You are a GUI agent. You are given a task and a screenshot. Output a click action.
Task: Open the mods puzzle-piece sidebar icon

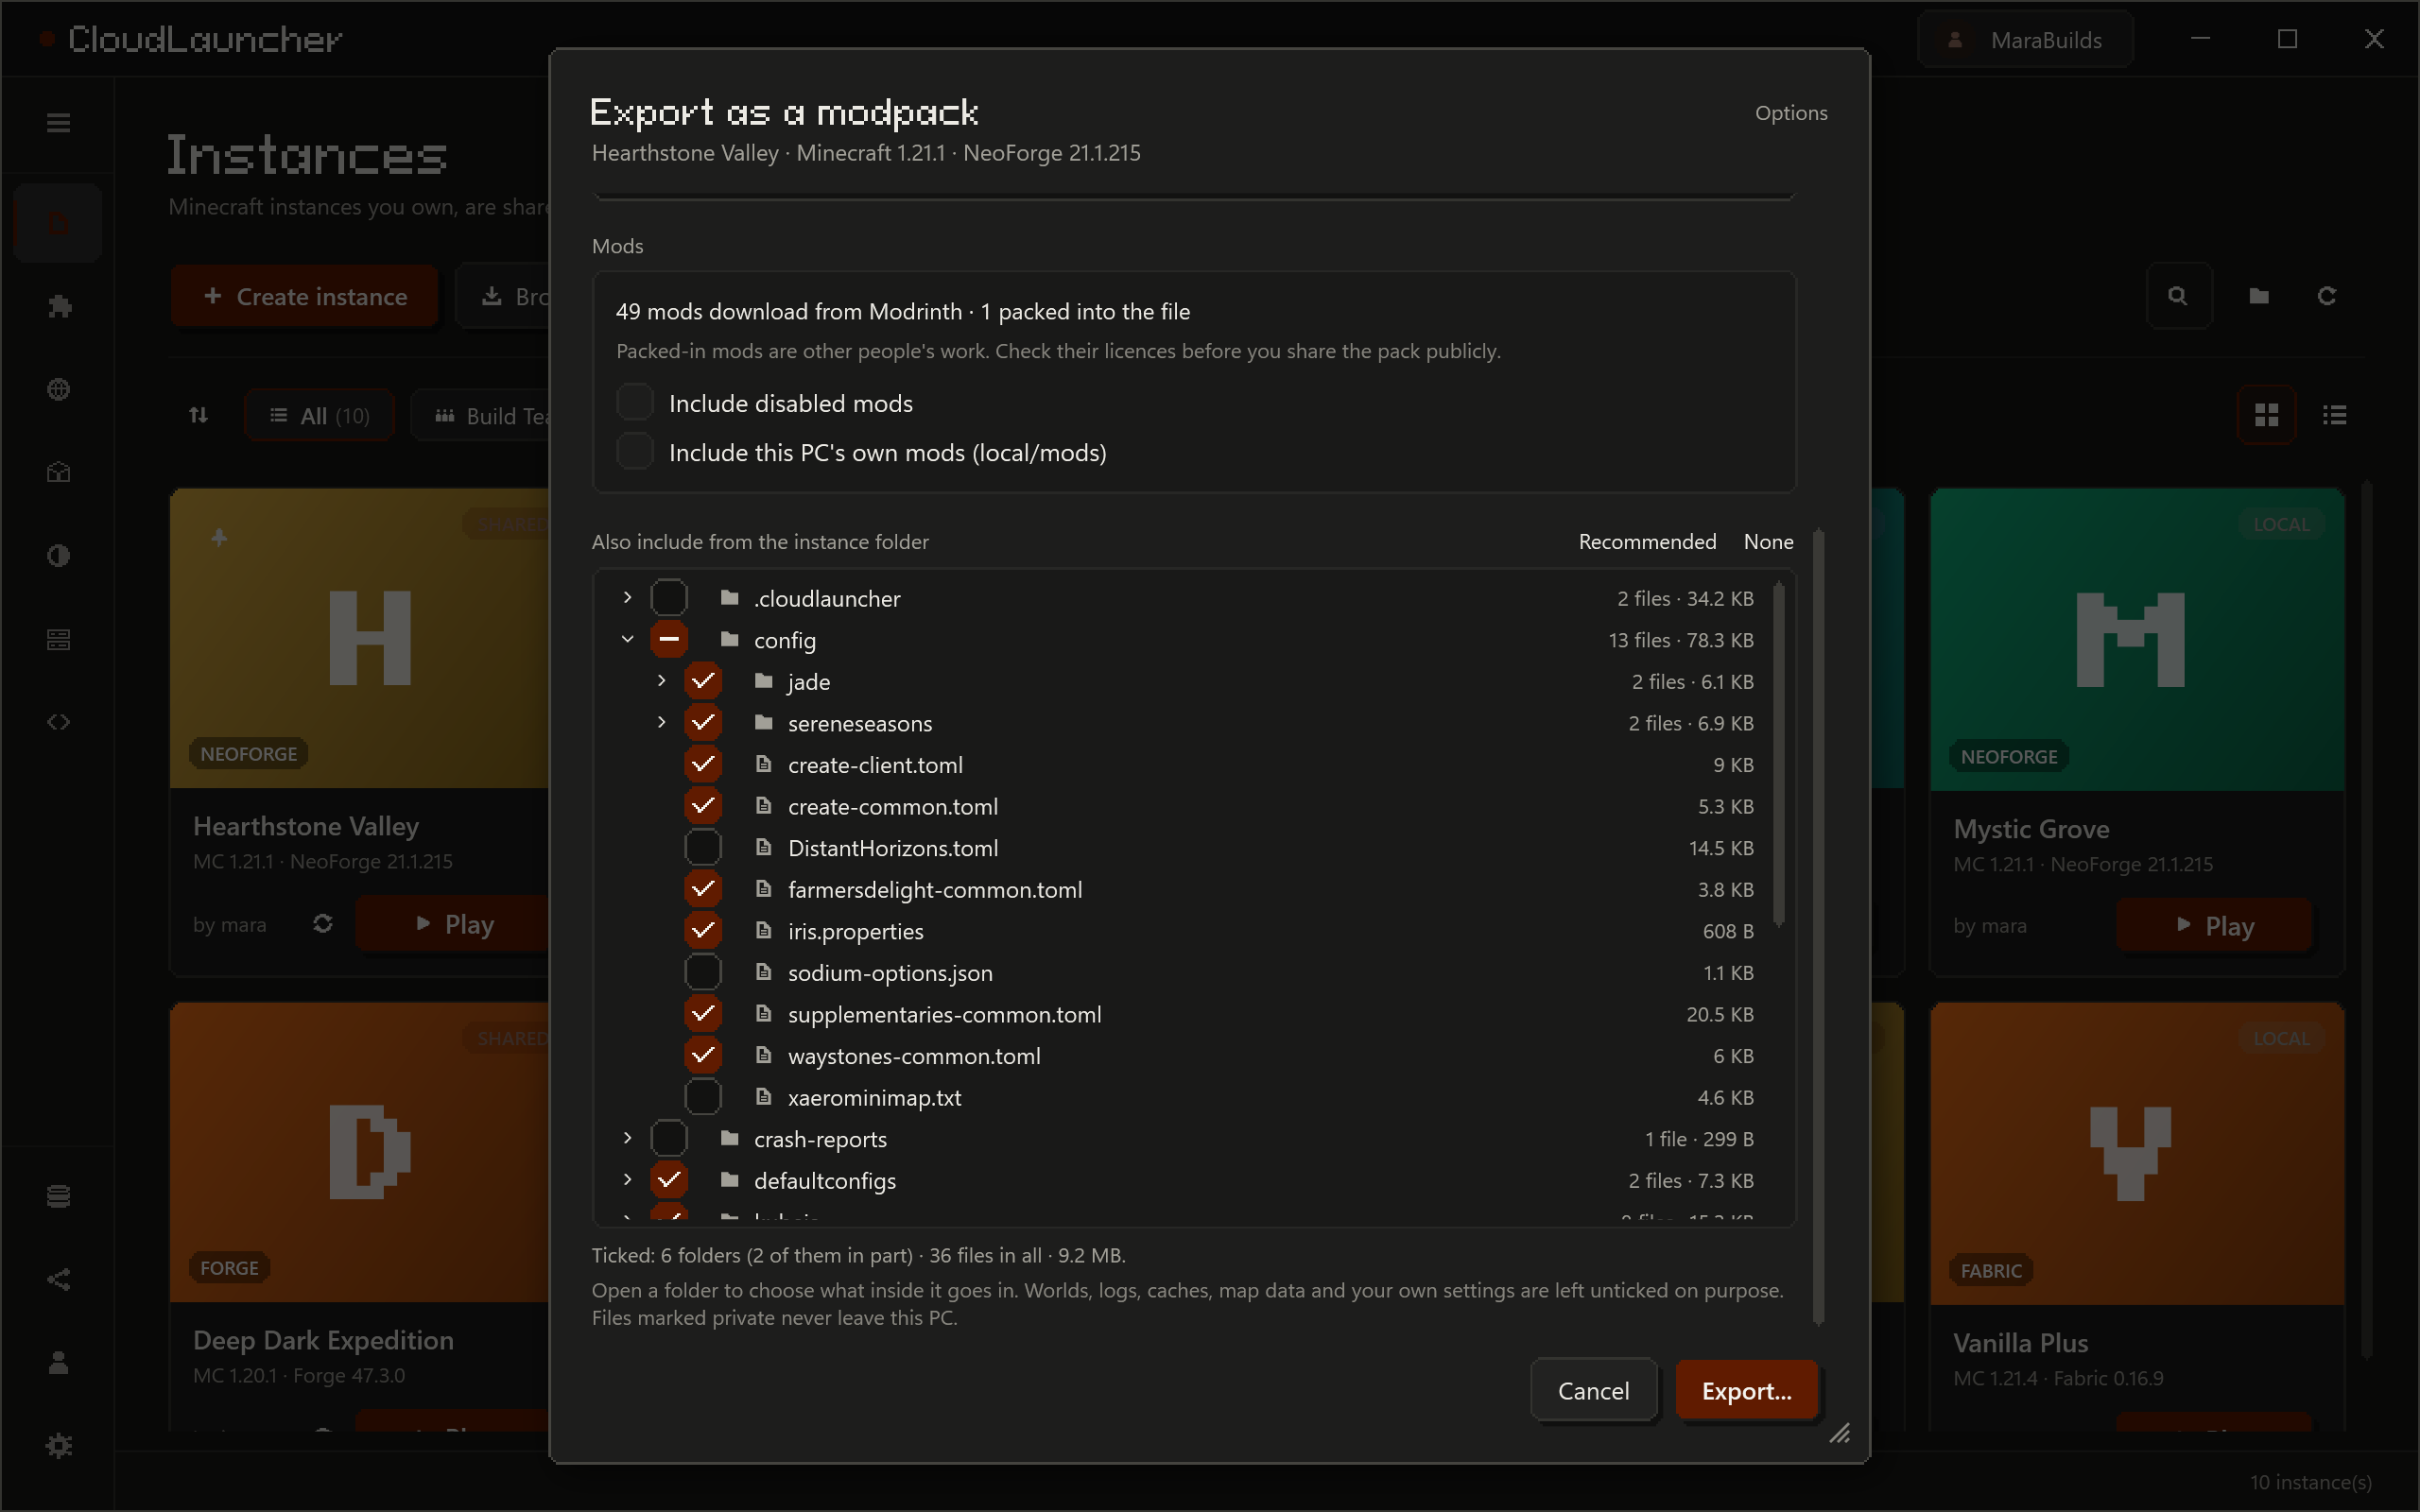(x=58, y=306)
